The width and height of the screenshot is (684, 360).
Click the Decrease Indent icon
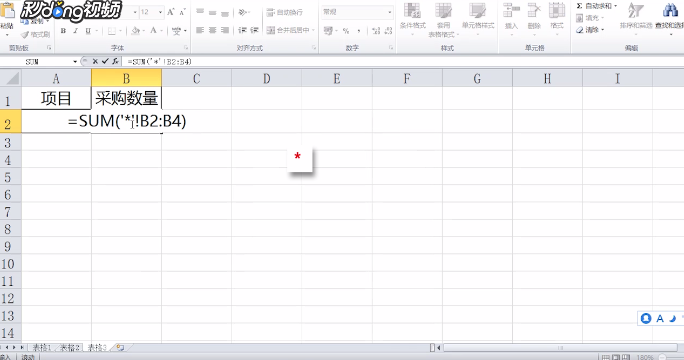point(243,30)
